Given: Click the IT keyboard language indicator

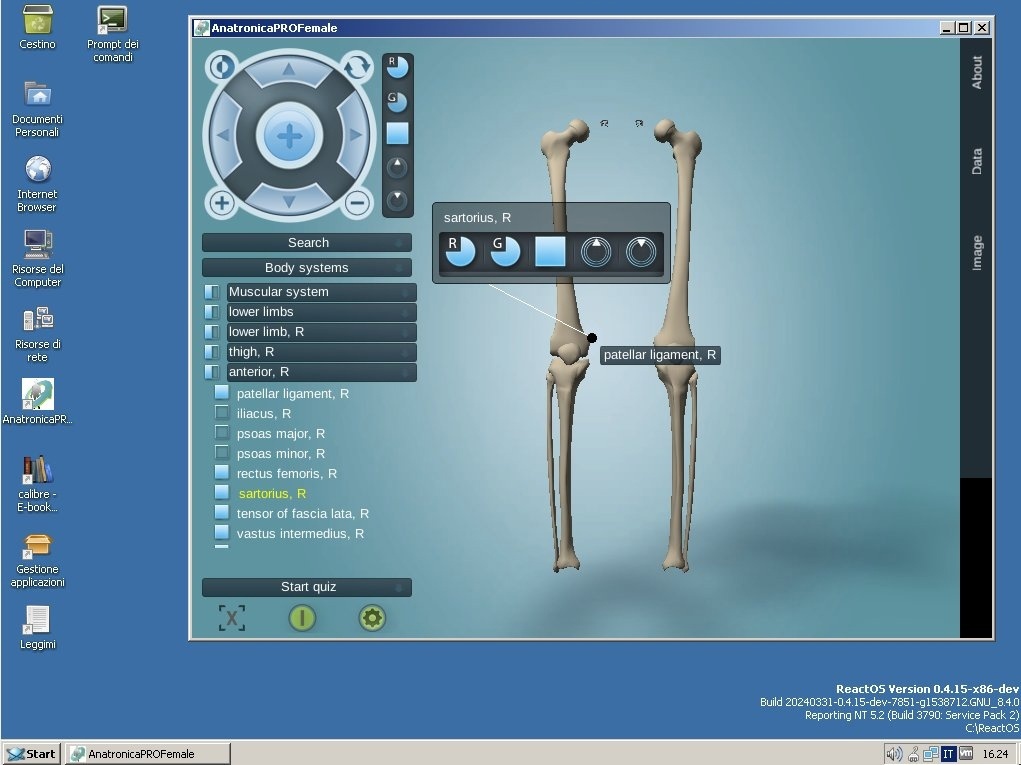Looking at the screenshot, I should pyautogui.click(x=948, y=754).
